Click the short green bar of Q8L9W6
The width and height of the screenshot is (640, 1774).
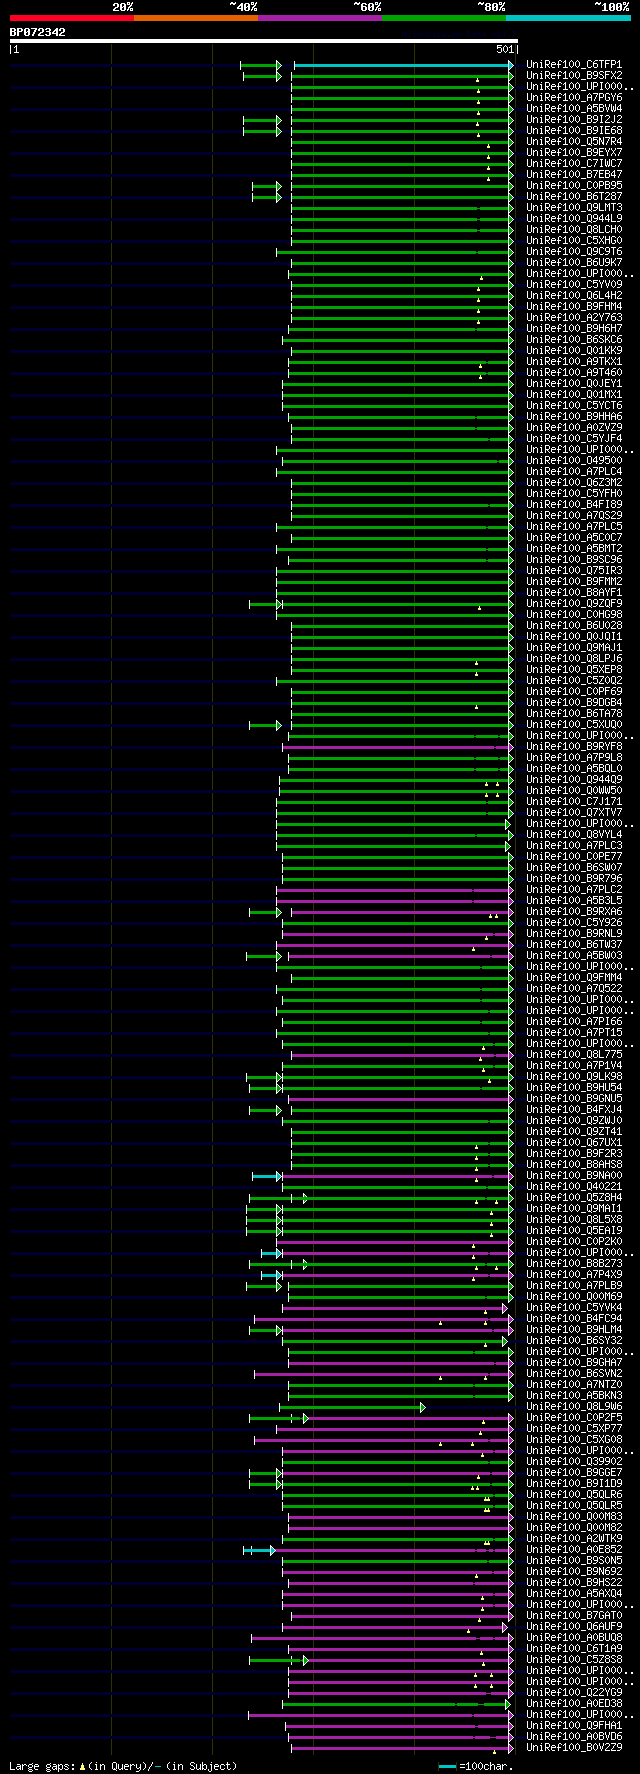[x=352, y=1407]
